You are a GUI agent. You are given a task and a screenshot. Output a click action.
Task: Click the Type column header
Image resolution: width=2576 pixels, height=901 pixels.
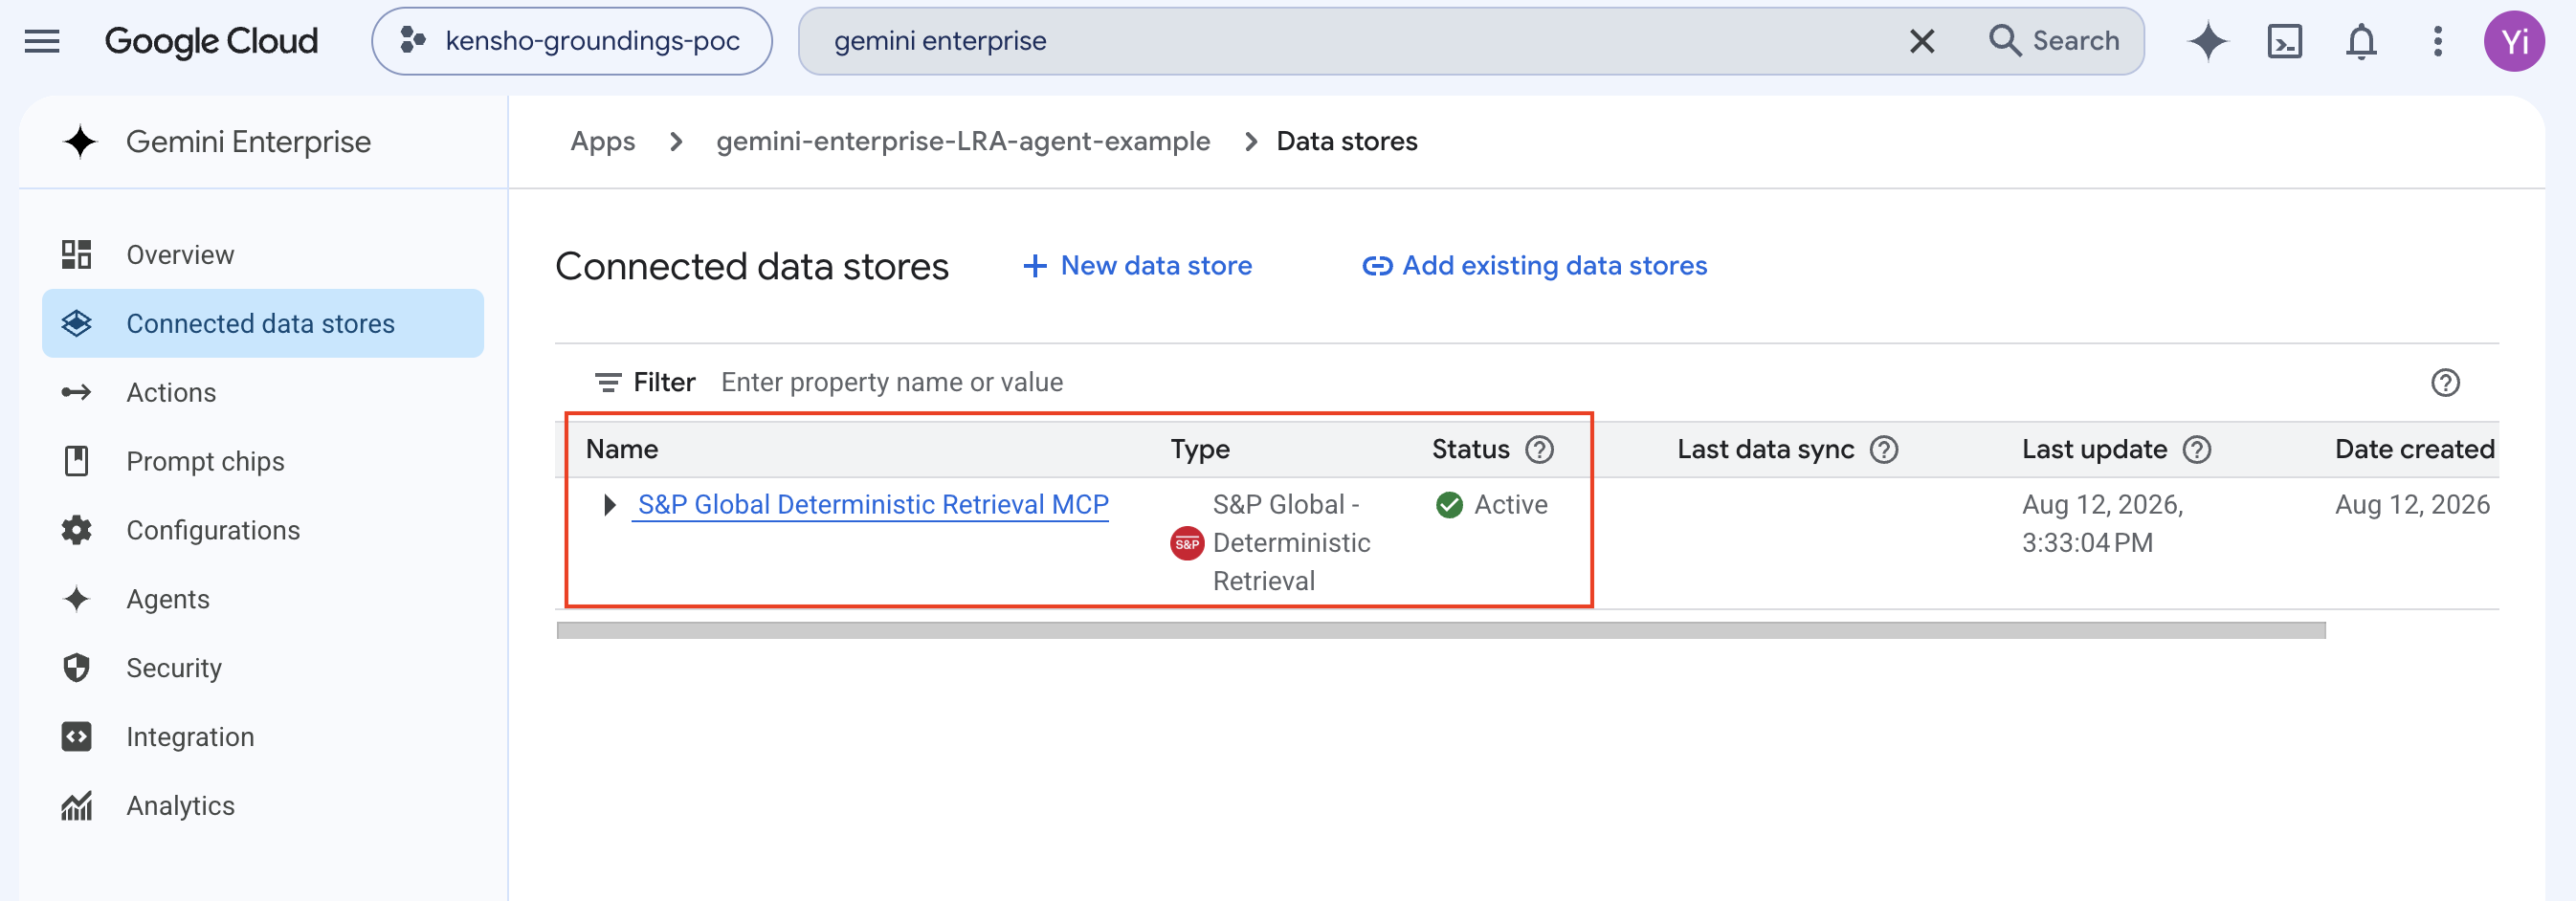[x=1200, y=449]
